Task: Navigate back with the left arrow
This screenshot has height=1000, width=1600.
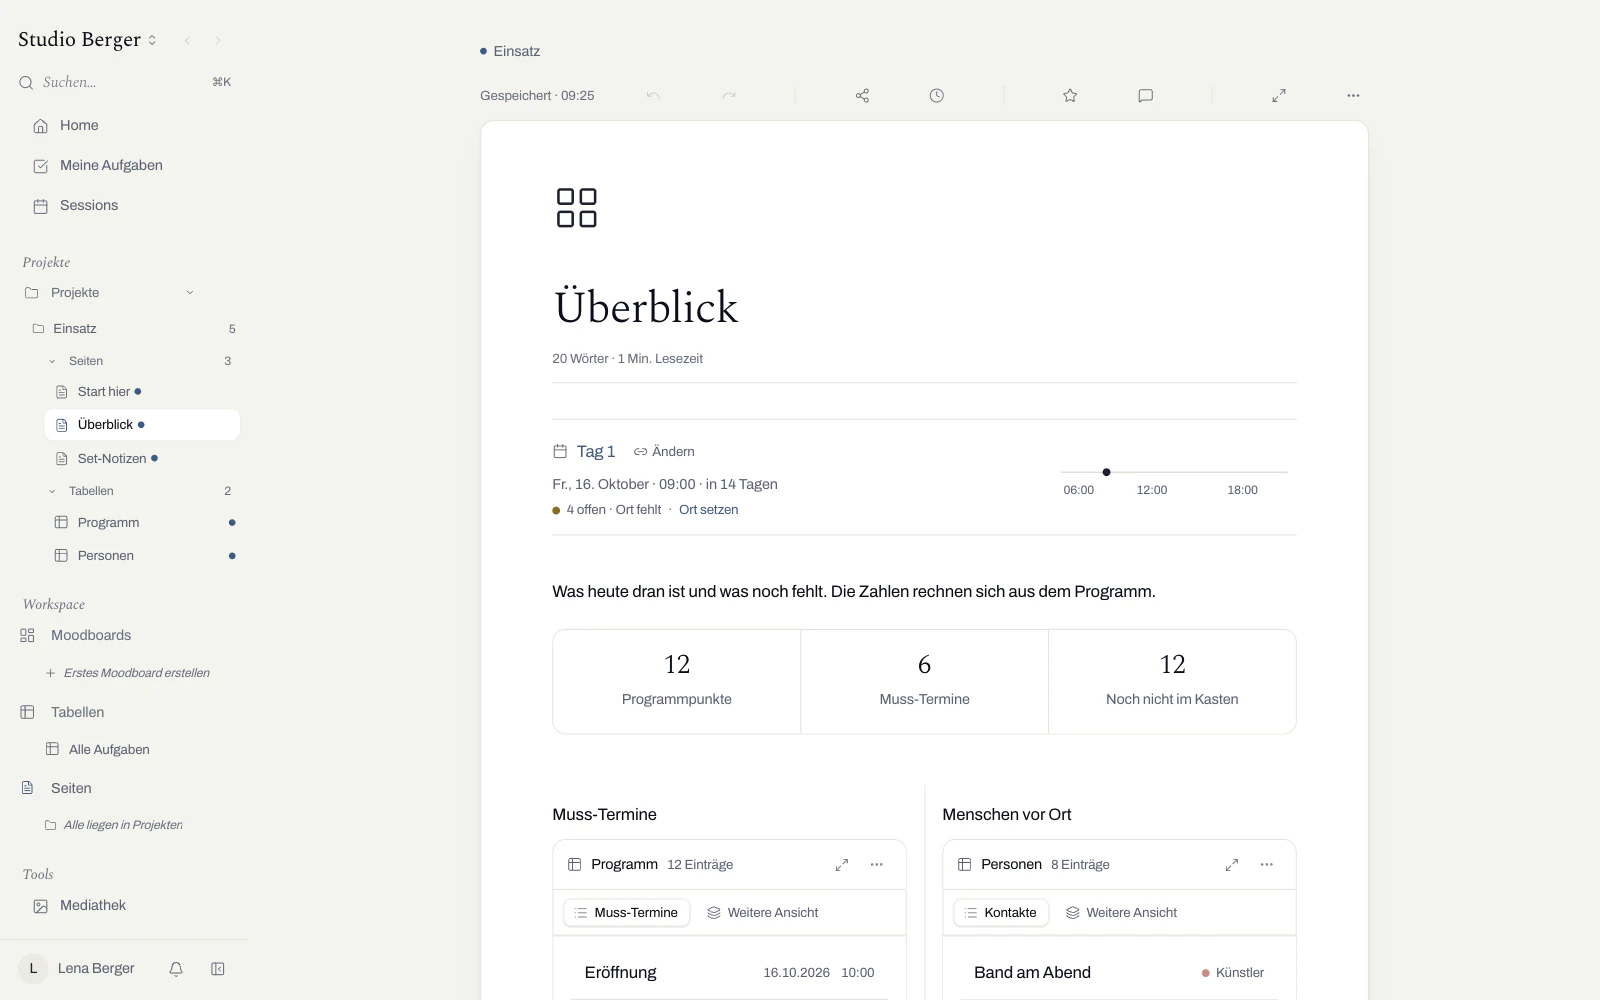Action: coord(187,41)
